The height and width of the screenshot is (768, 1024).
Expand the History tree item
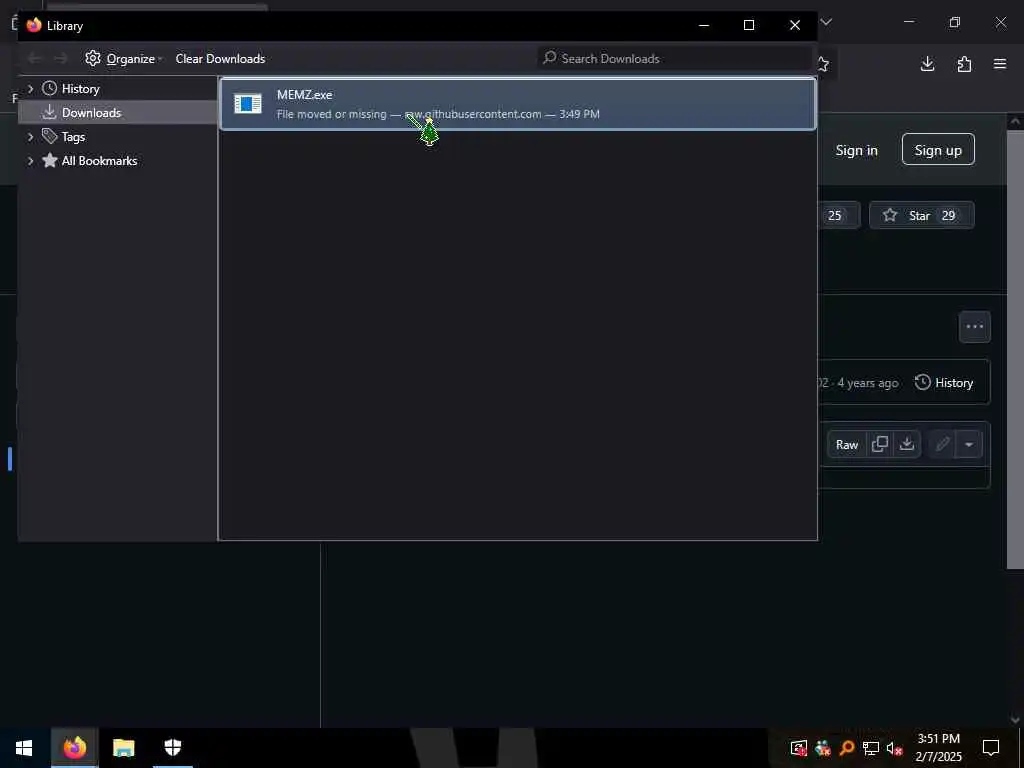(x=30, y=89)
